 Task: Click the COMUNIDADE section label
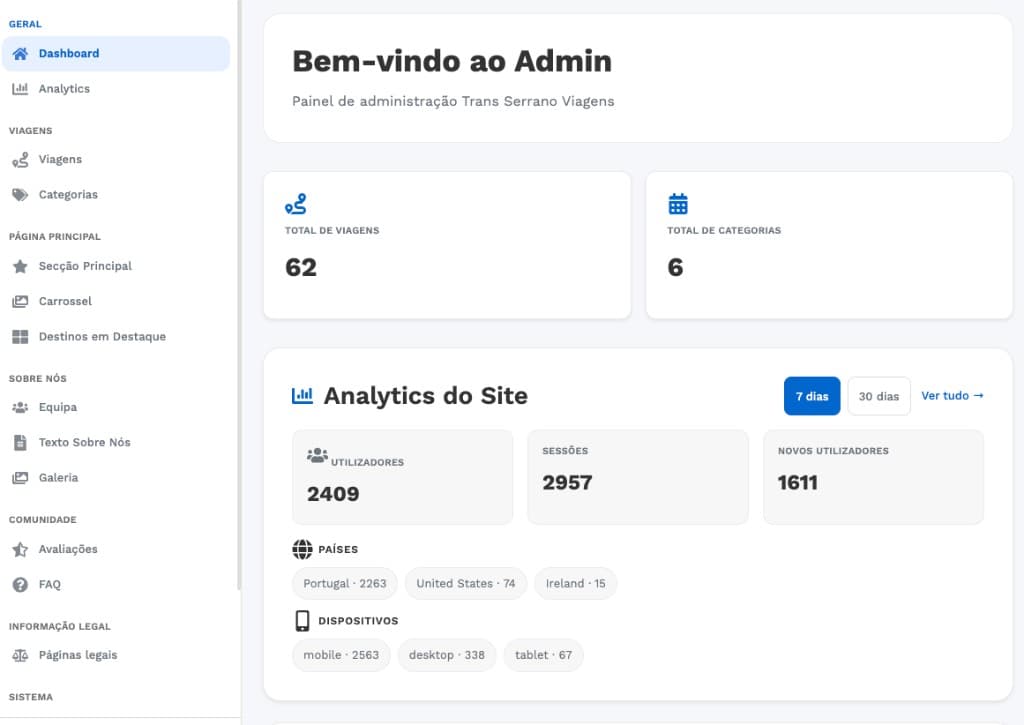click(43, 520)
